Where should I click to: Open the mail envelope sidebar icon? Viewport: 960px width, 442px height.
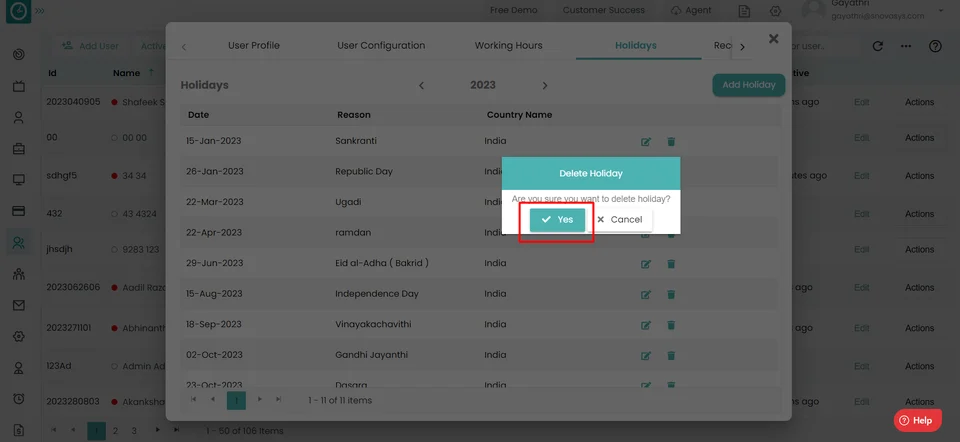pyautogui.click(x=19, y=305)
